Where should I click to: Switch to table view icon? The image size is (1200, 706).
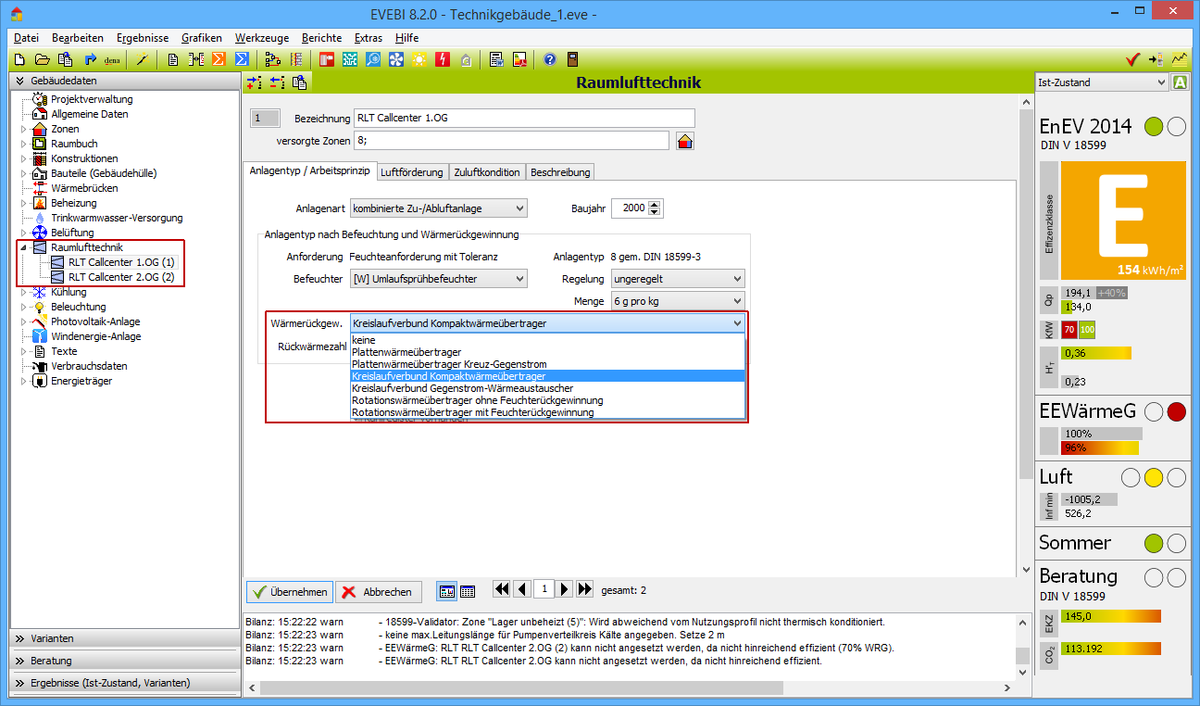coord(467,591)
